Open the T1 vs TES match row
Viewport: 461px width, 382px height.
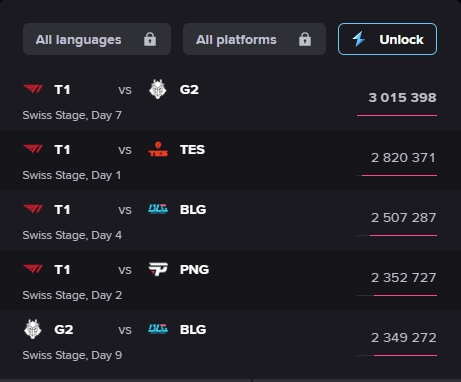click(230, 161)
